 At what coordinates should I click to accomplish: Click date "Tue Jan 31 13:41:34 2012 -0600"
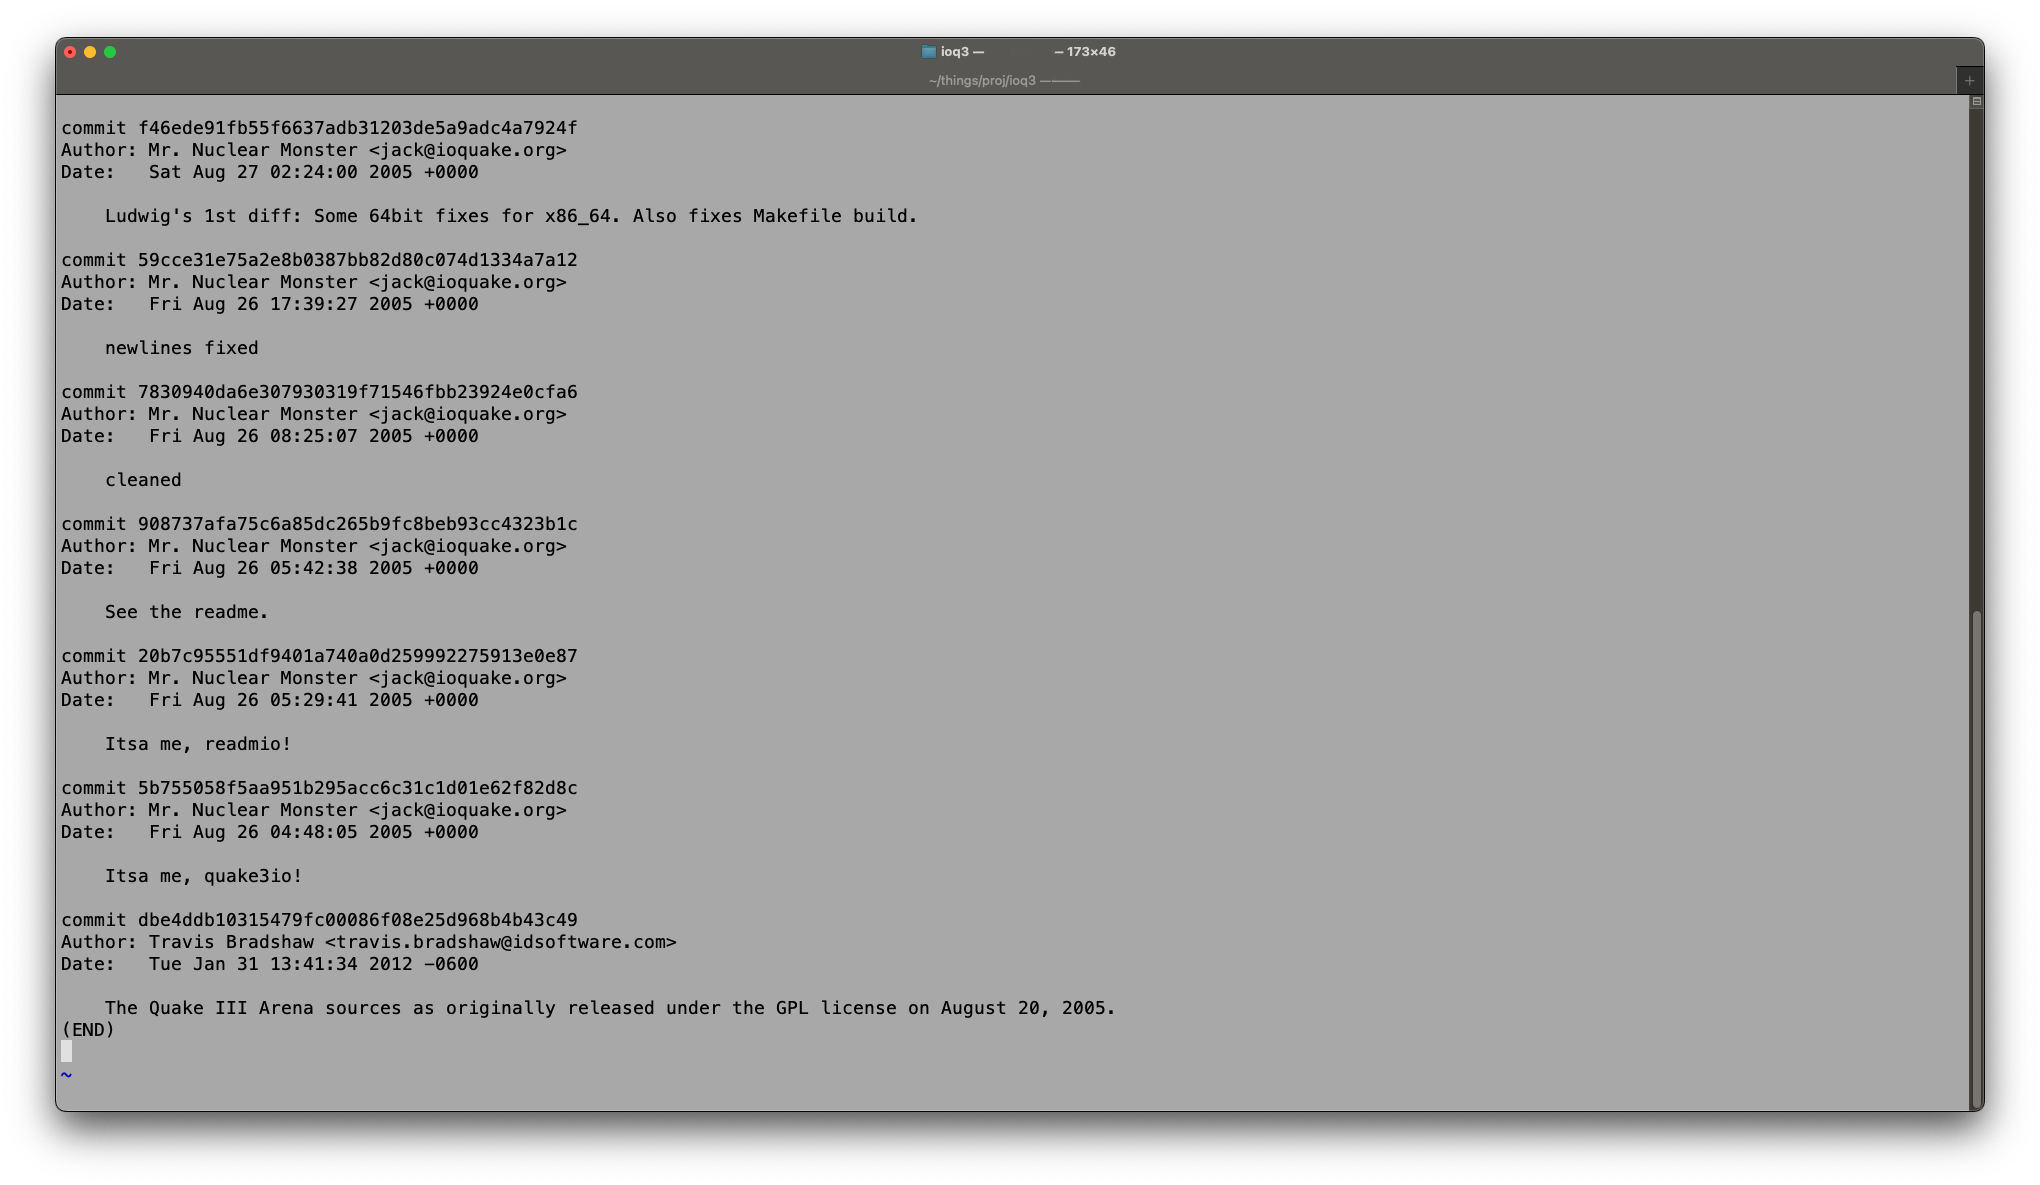313,964
